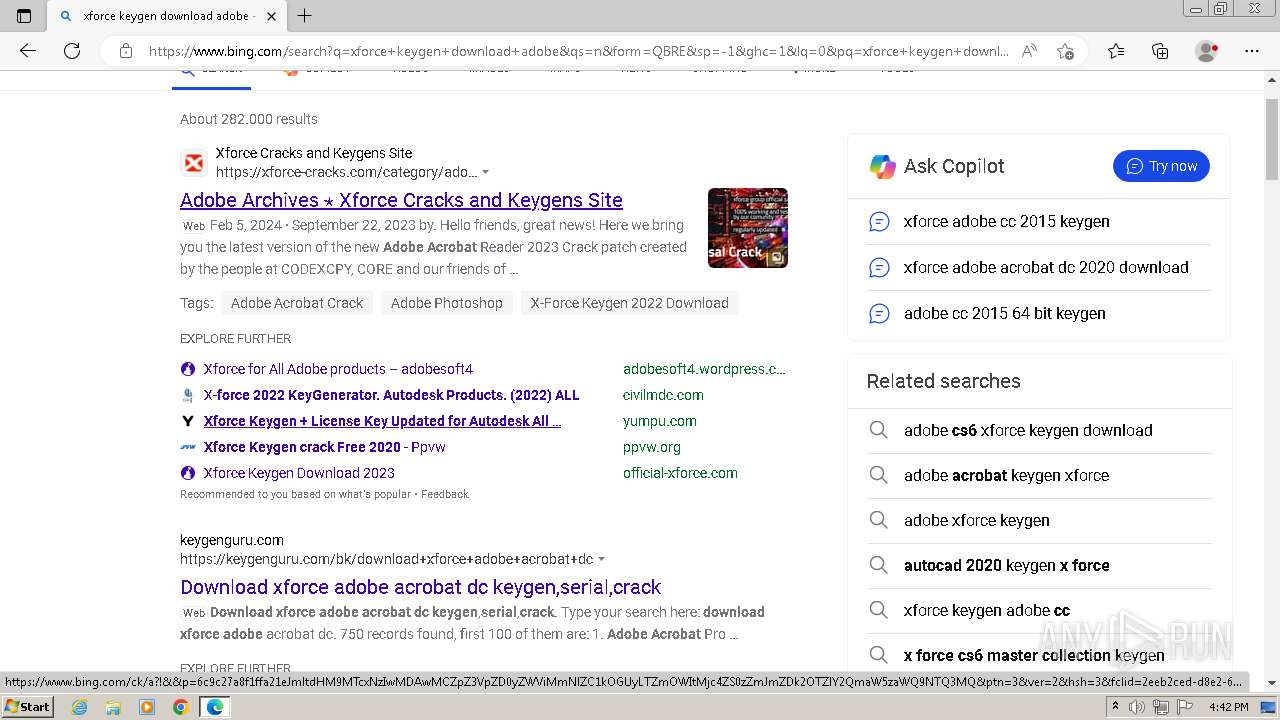Switch to Microsoft Edge taskbar button
1280x720 pixels.
[215, 707]
